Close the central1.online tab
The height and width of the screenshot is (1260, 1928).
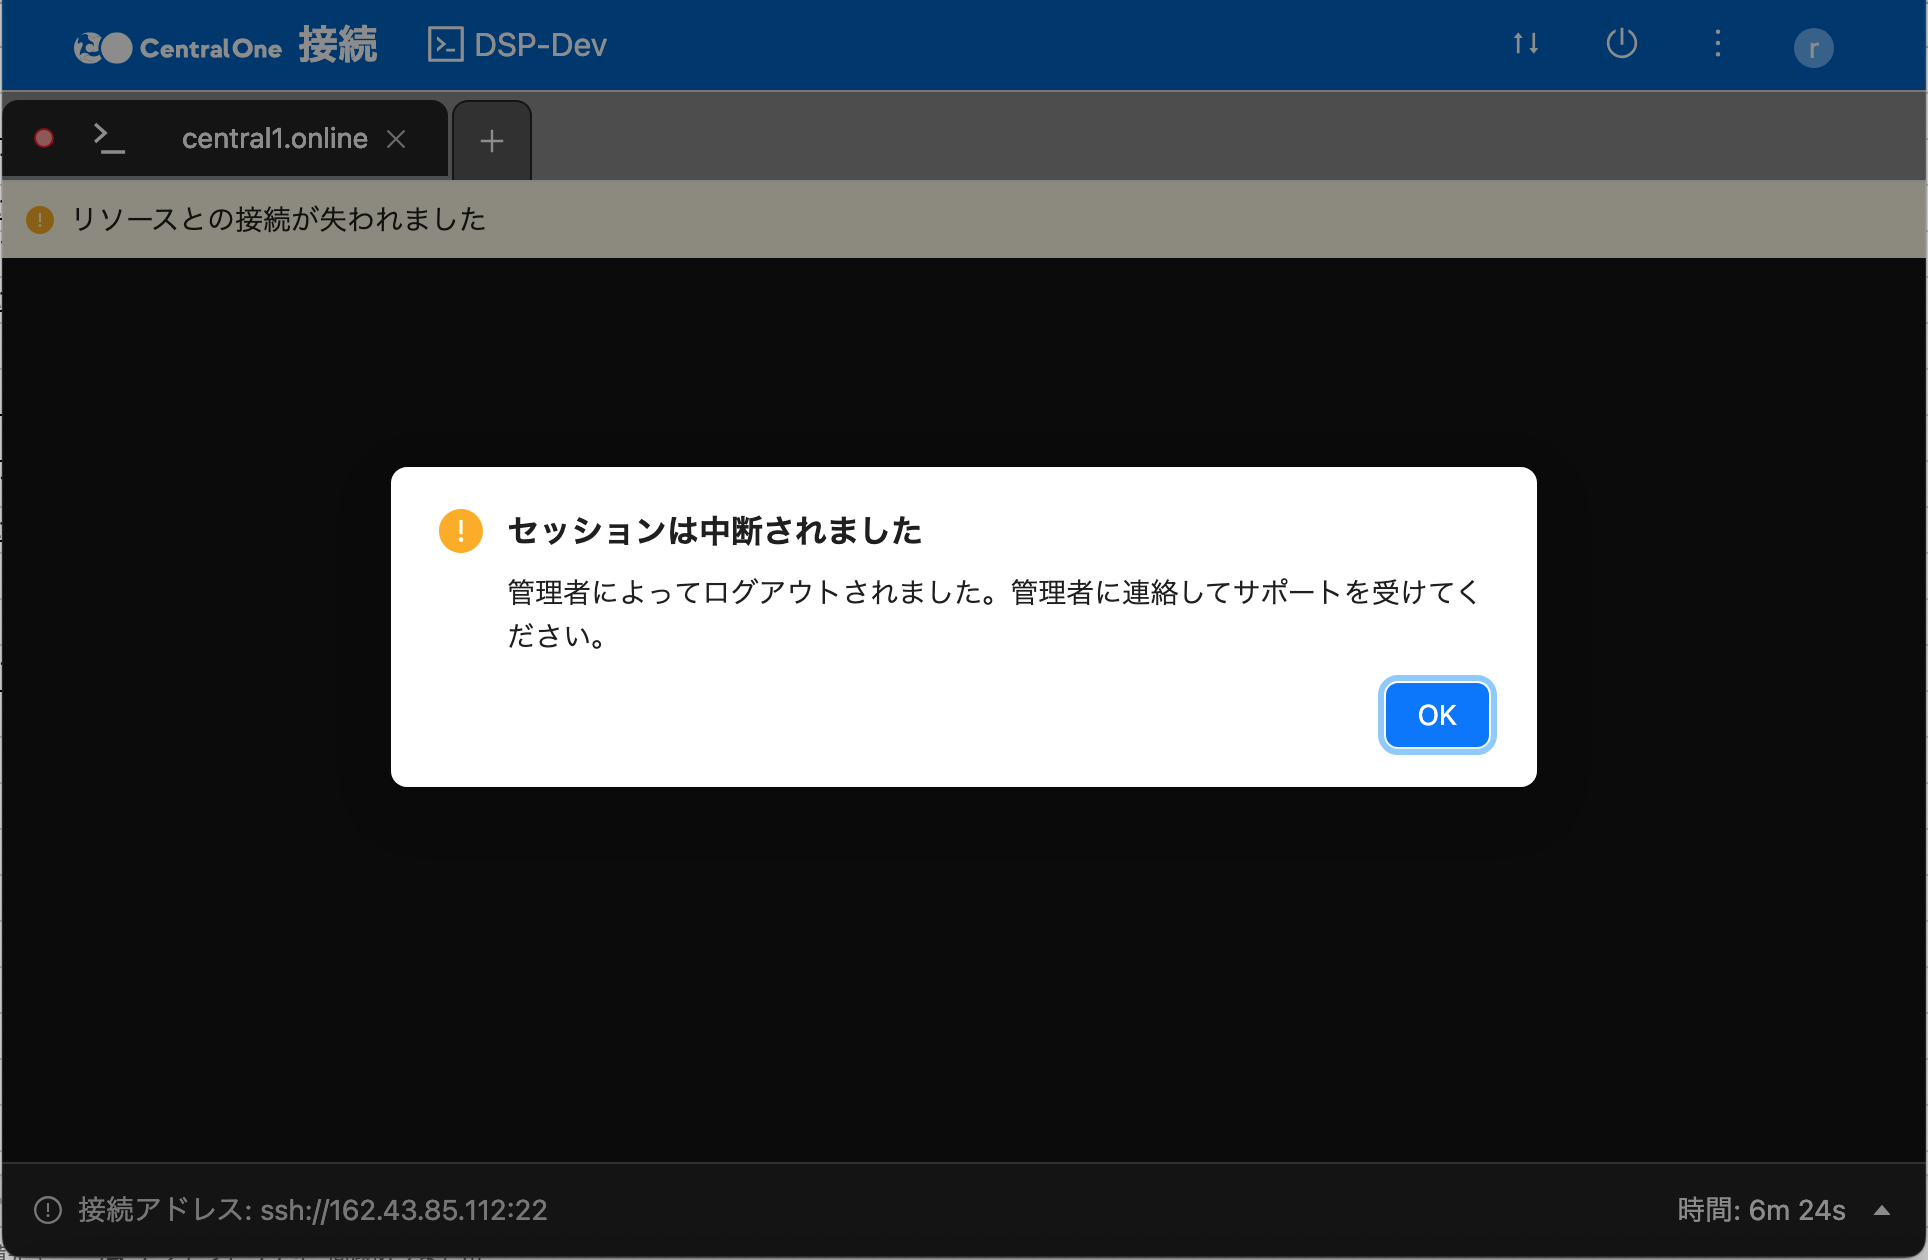pyautogui.click(x=396, y=139)
